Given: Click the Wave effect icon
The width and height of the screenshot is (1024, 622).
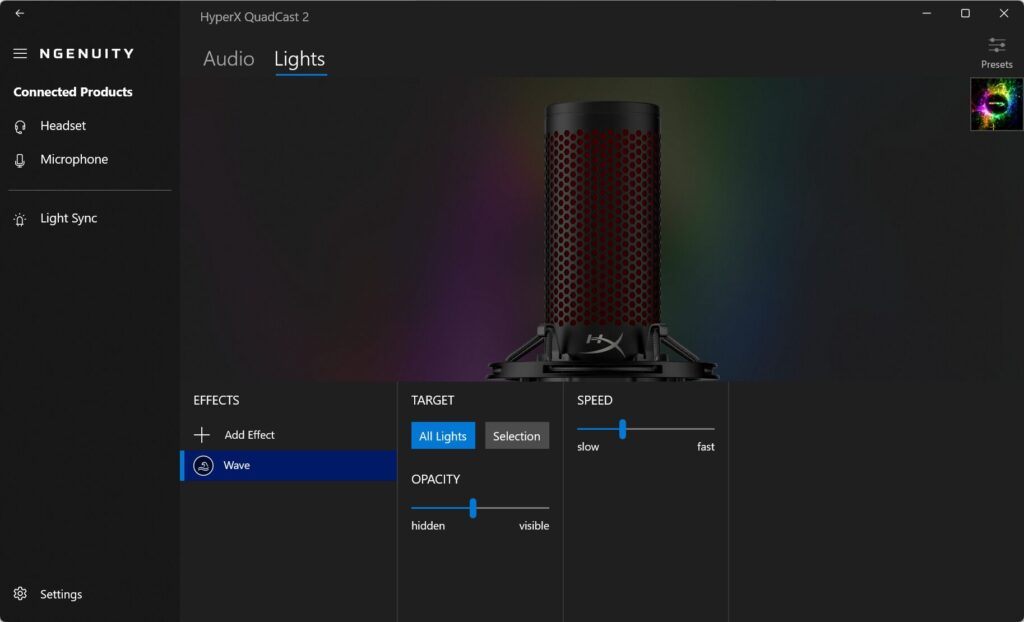Looking at the screenshot, I should point(204,466).
